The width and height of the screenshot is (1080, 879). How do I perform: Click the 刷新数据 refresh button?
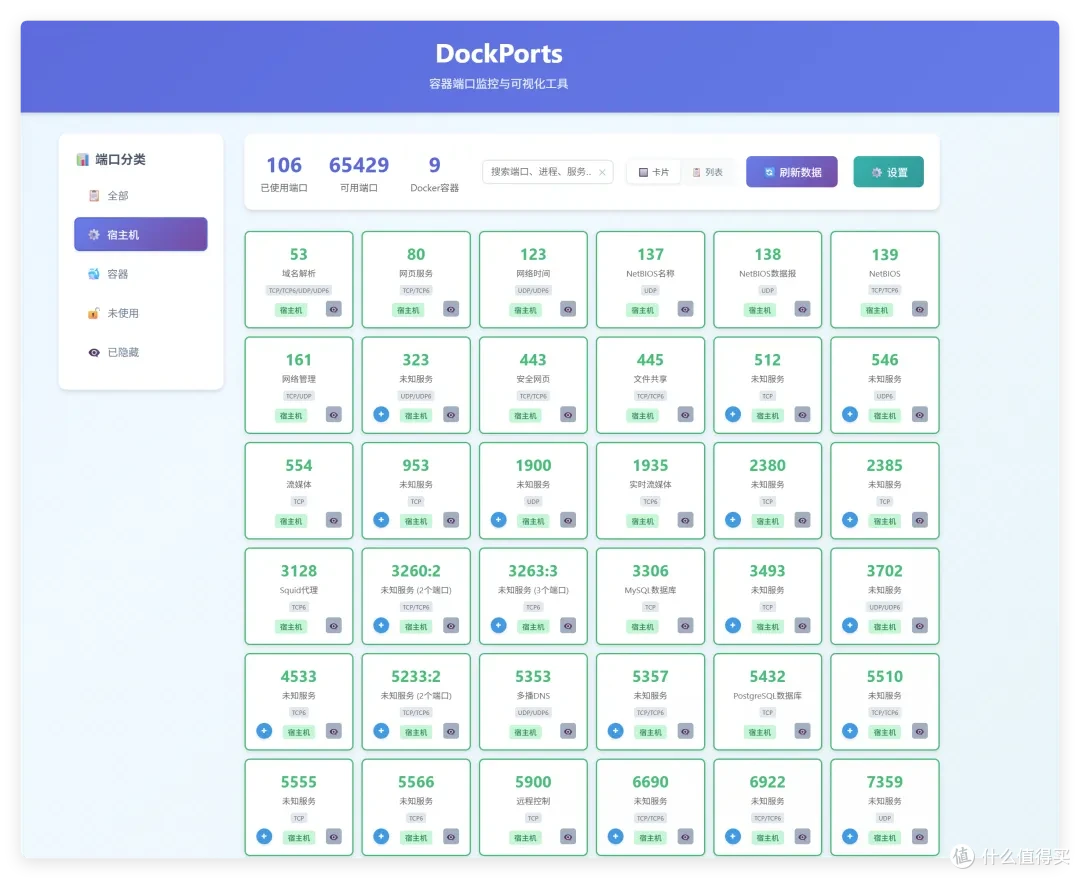point(792,172)
